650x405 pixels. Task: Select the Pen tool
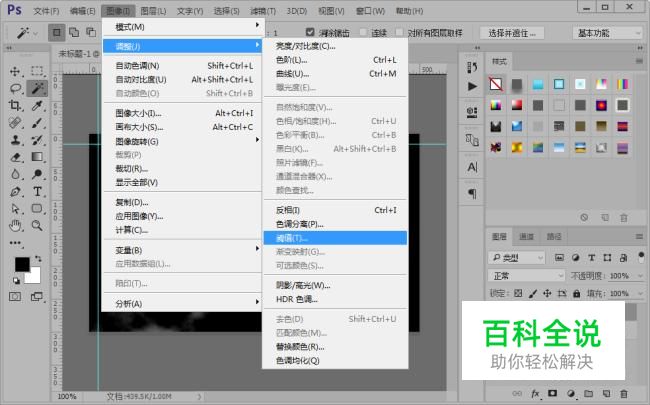click(x=15, y=192)
